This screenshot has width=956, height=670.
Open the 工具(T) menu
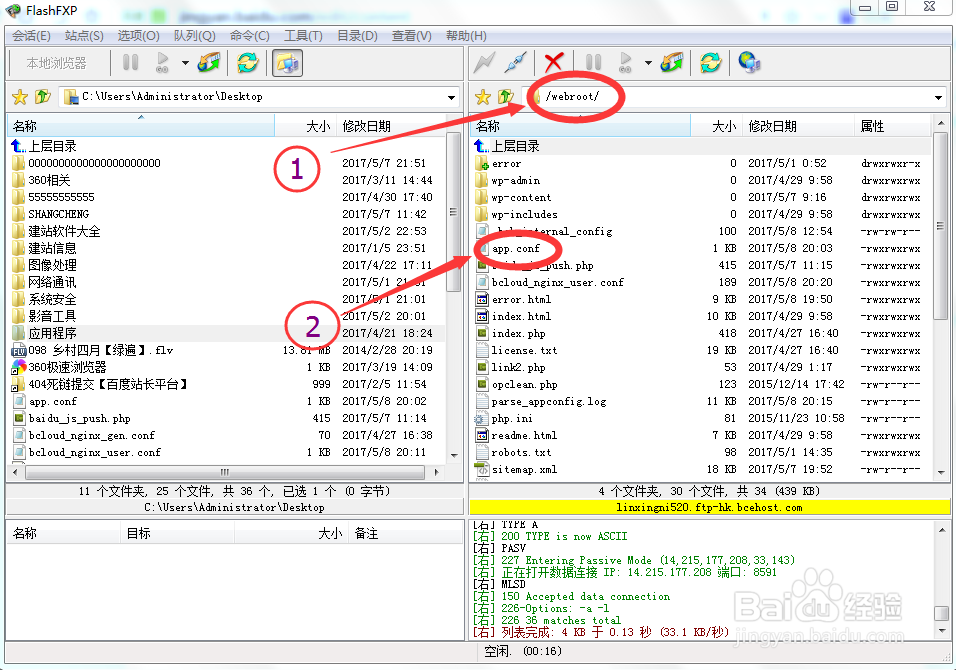click(x=303, y=35)
